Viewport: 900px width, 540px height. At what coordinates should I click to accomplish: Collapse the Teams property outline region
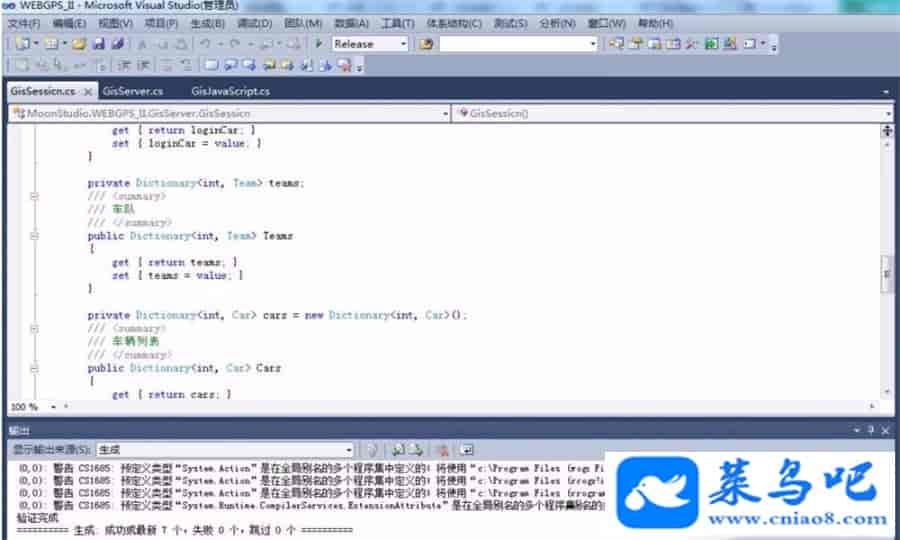pyautogui.click(x=35, y=236)
